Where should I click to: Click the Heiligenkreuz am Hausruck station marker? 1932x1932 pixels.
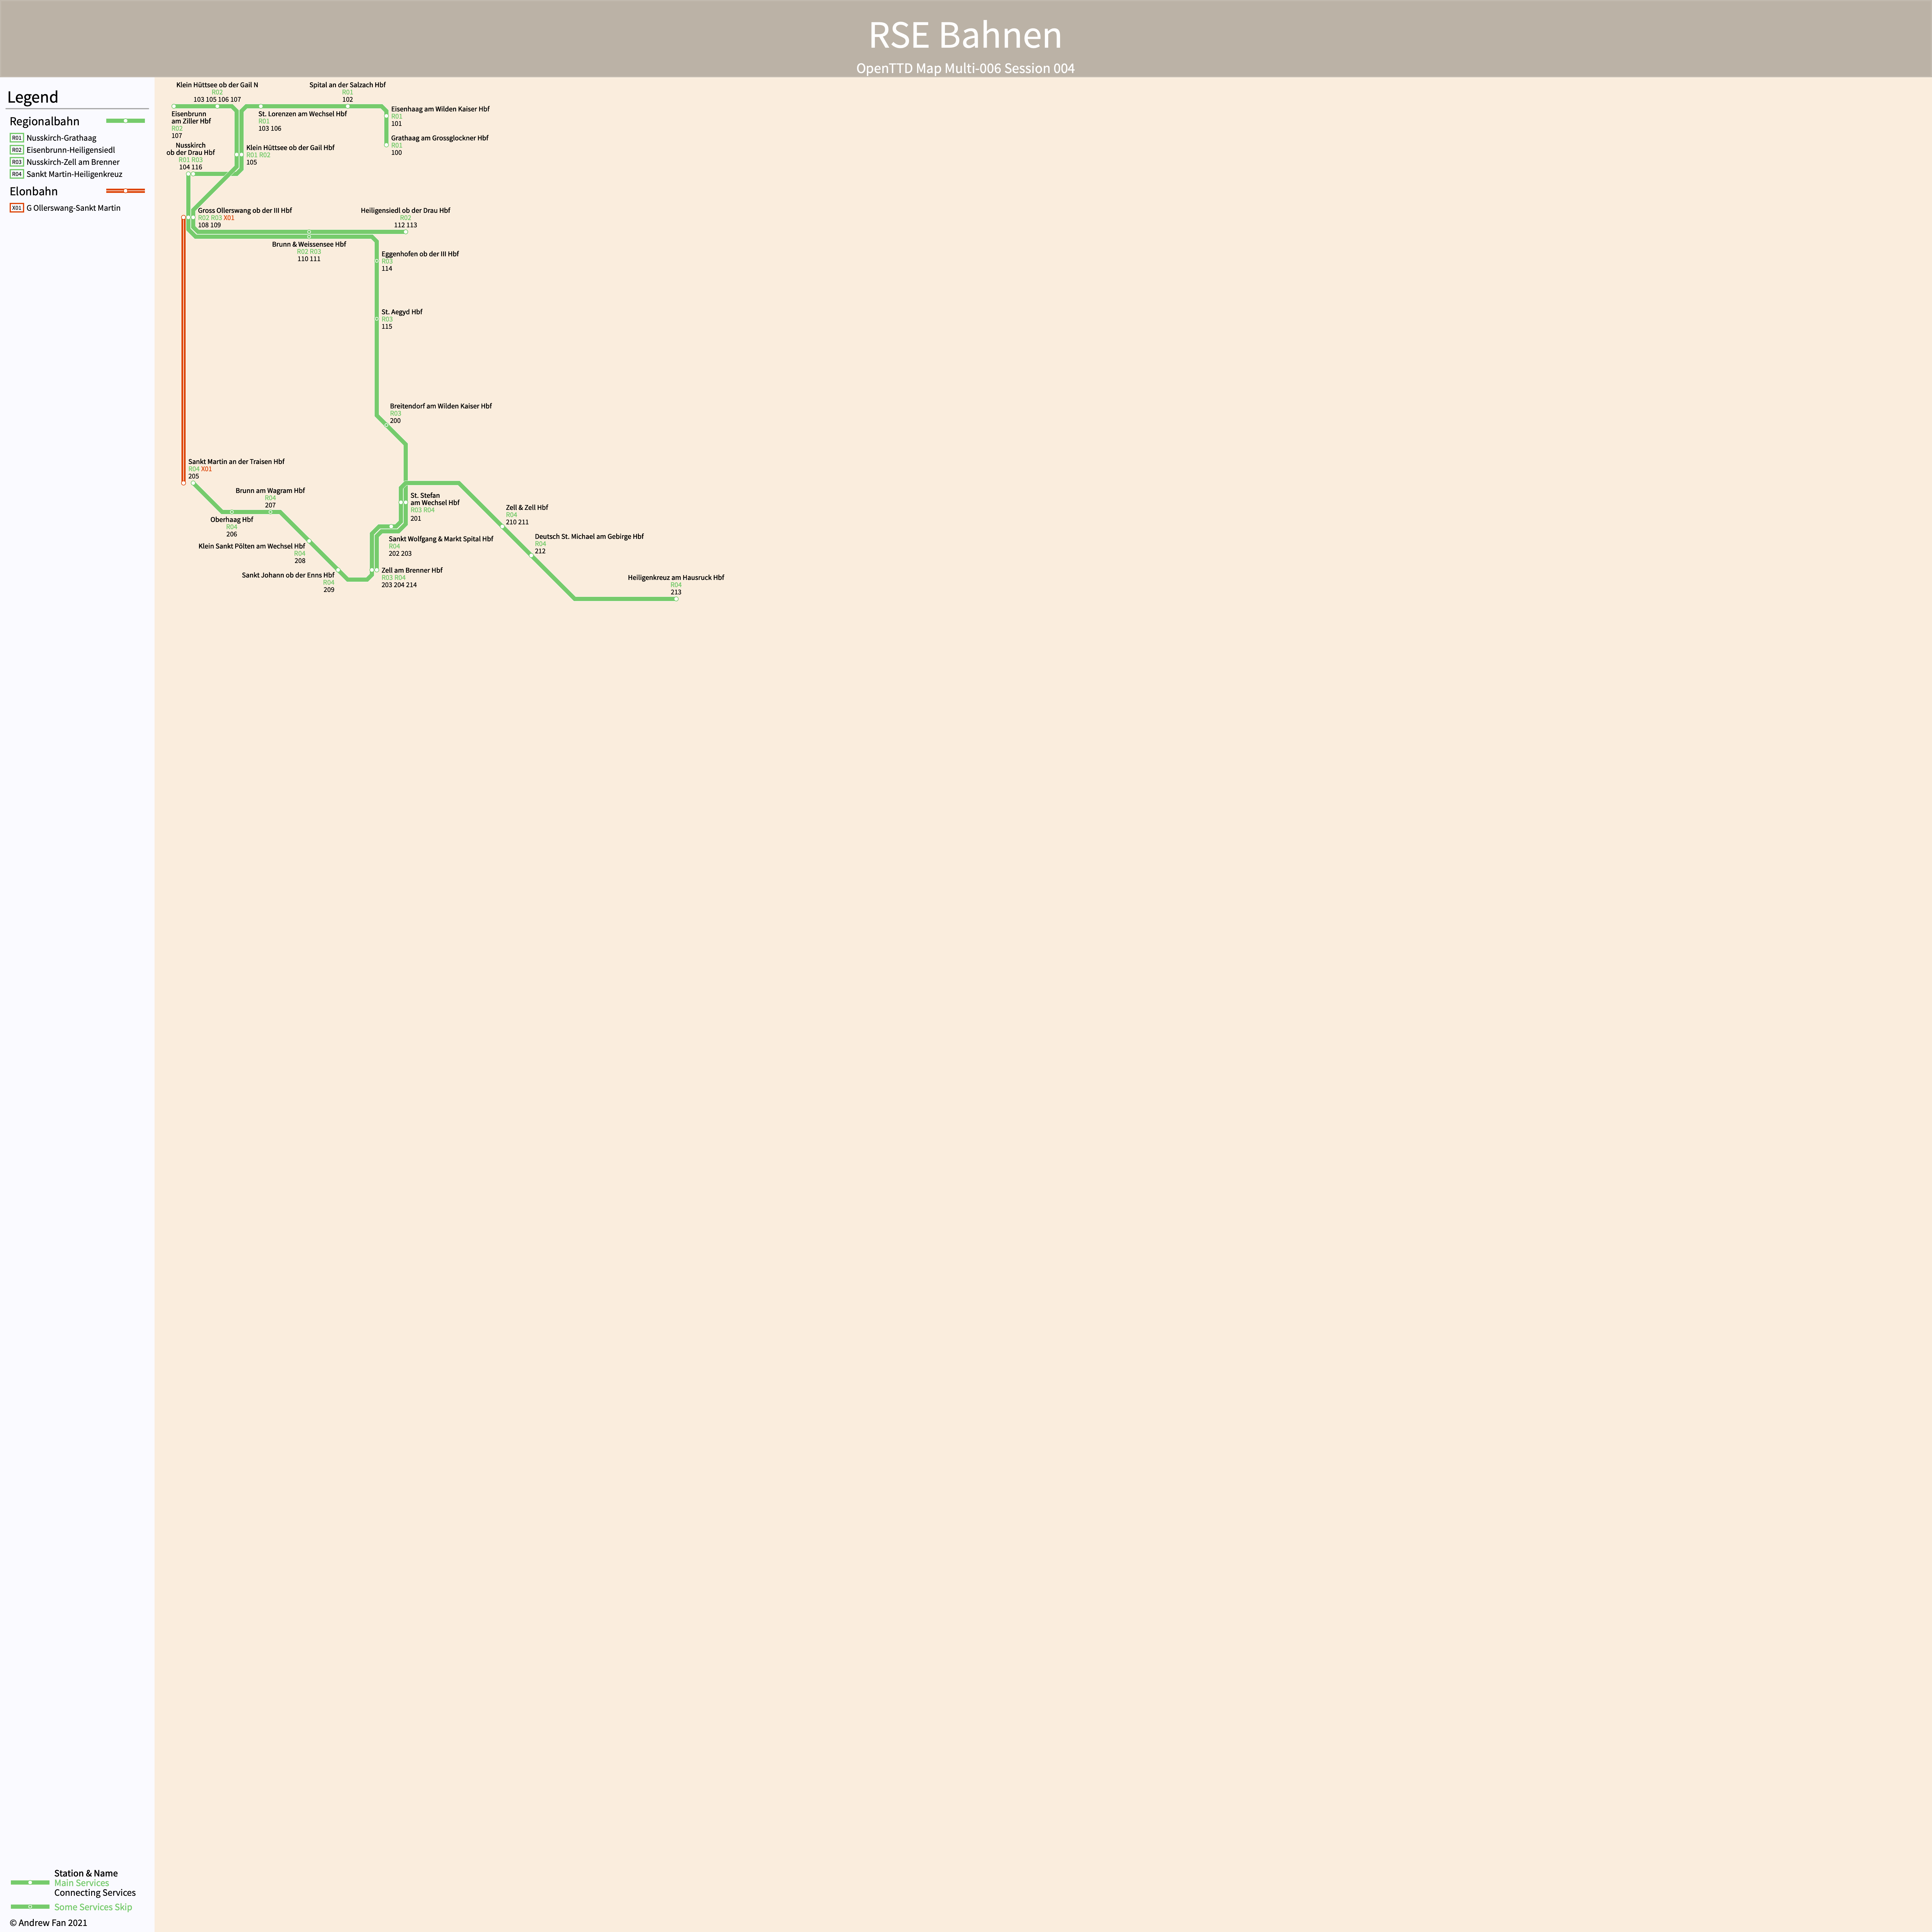pos(676,599)
